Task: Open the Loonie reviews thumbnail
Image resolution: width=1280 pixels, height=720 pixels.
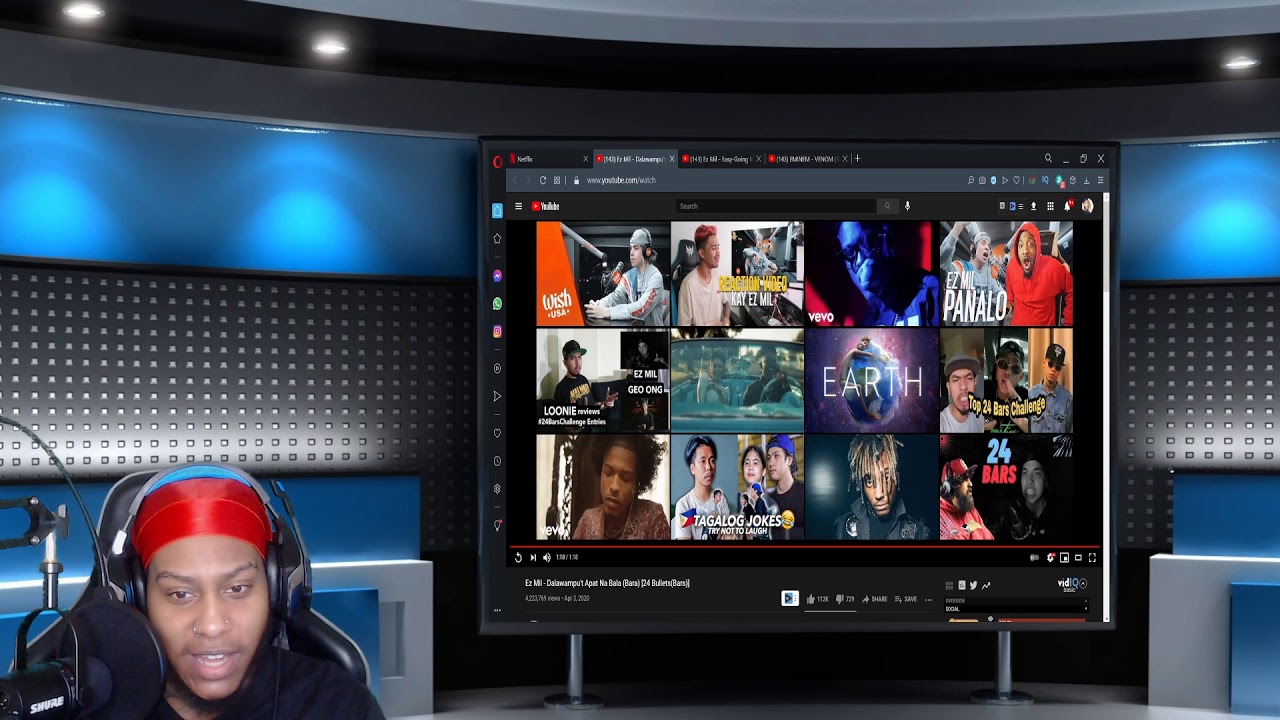Action: pos(603,381)
